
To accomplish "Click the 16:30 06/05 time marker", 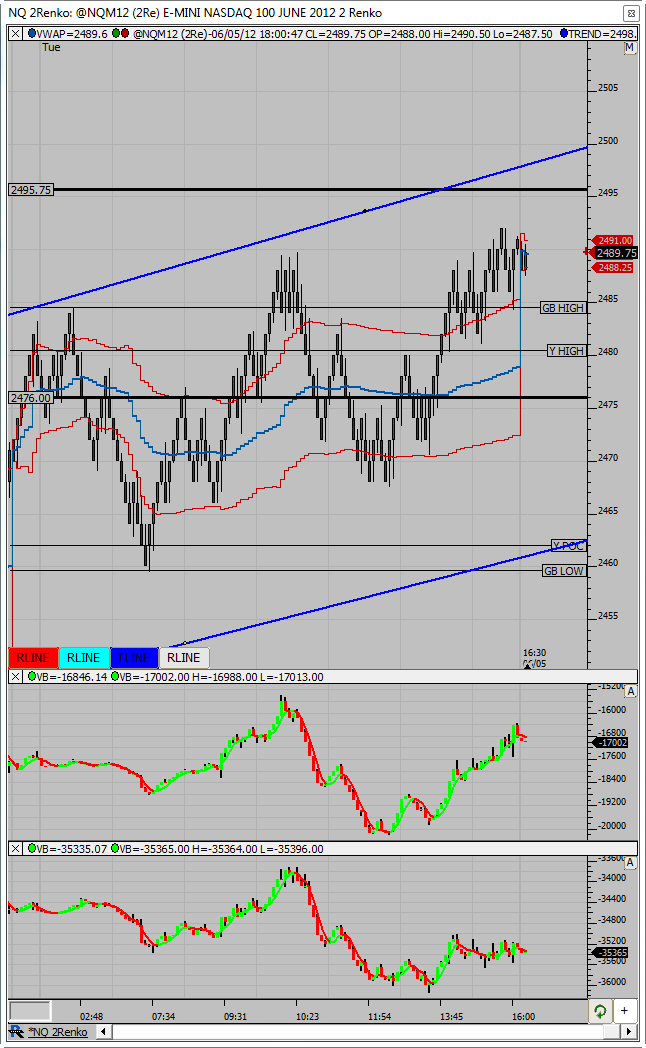I will coord(534,658).
